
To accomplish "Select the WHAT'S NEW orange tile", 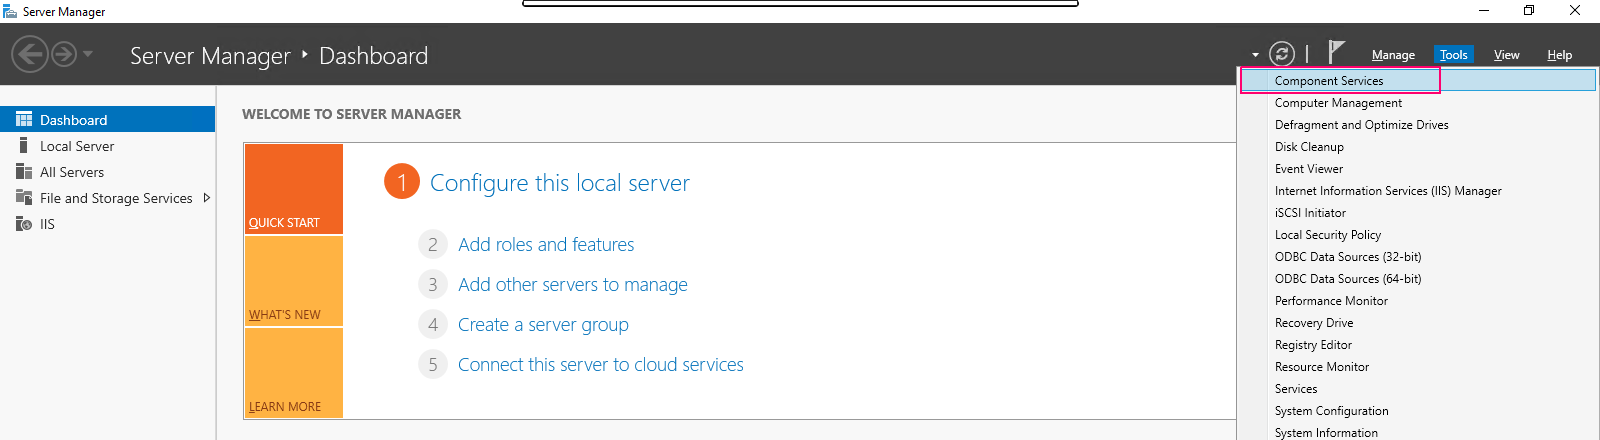I will (294, 281).
